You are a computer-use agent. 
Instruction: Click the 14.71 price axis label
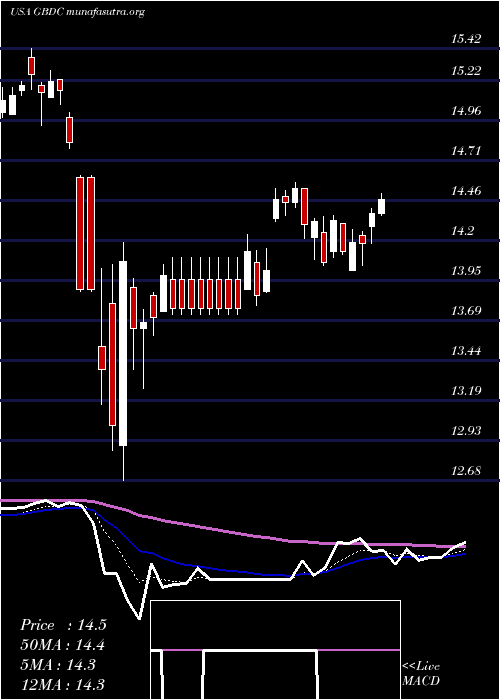click(x=466, y=151)
